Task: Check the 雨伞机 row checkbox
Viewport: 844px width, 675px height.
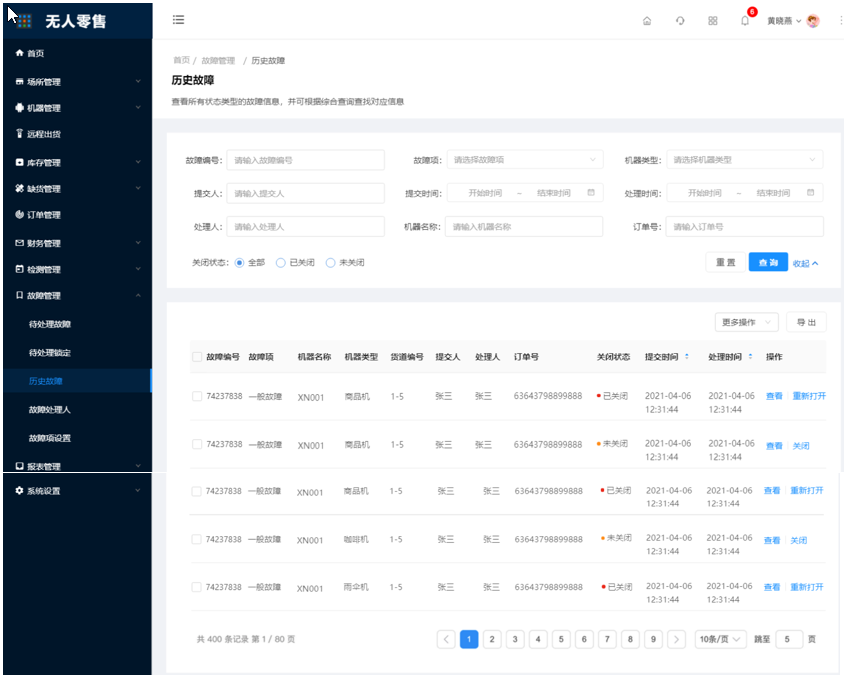Action: tap(196, 587)
